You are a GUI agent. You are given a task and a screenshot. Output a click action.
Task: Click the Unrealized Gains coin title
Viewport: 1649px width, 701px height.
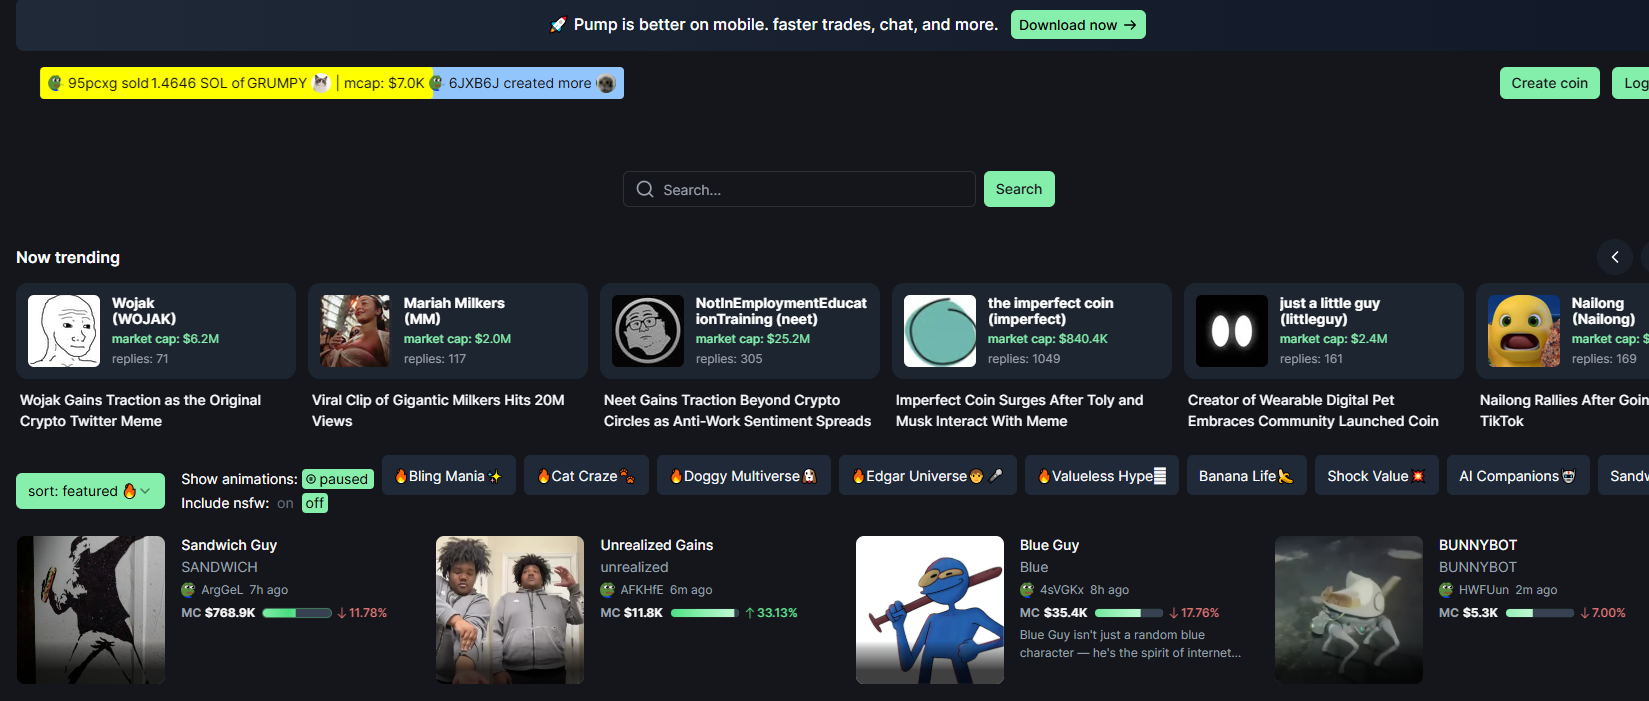pyautogui.click(x=657, y=545)
